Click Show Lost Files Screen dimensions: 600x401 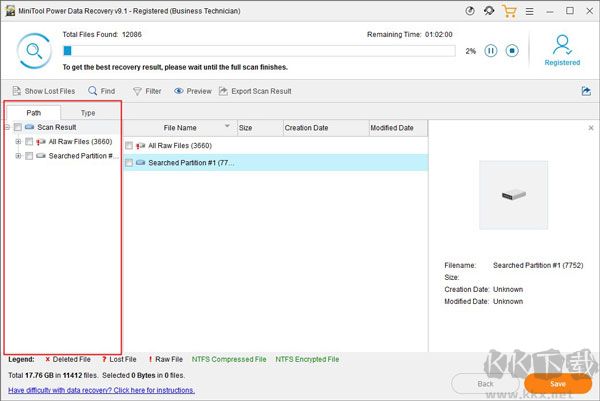click(44, 91)
